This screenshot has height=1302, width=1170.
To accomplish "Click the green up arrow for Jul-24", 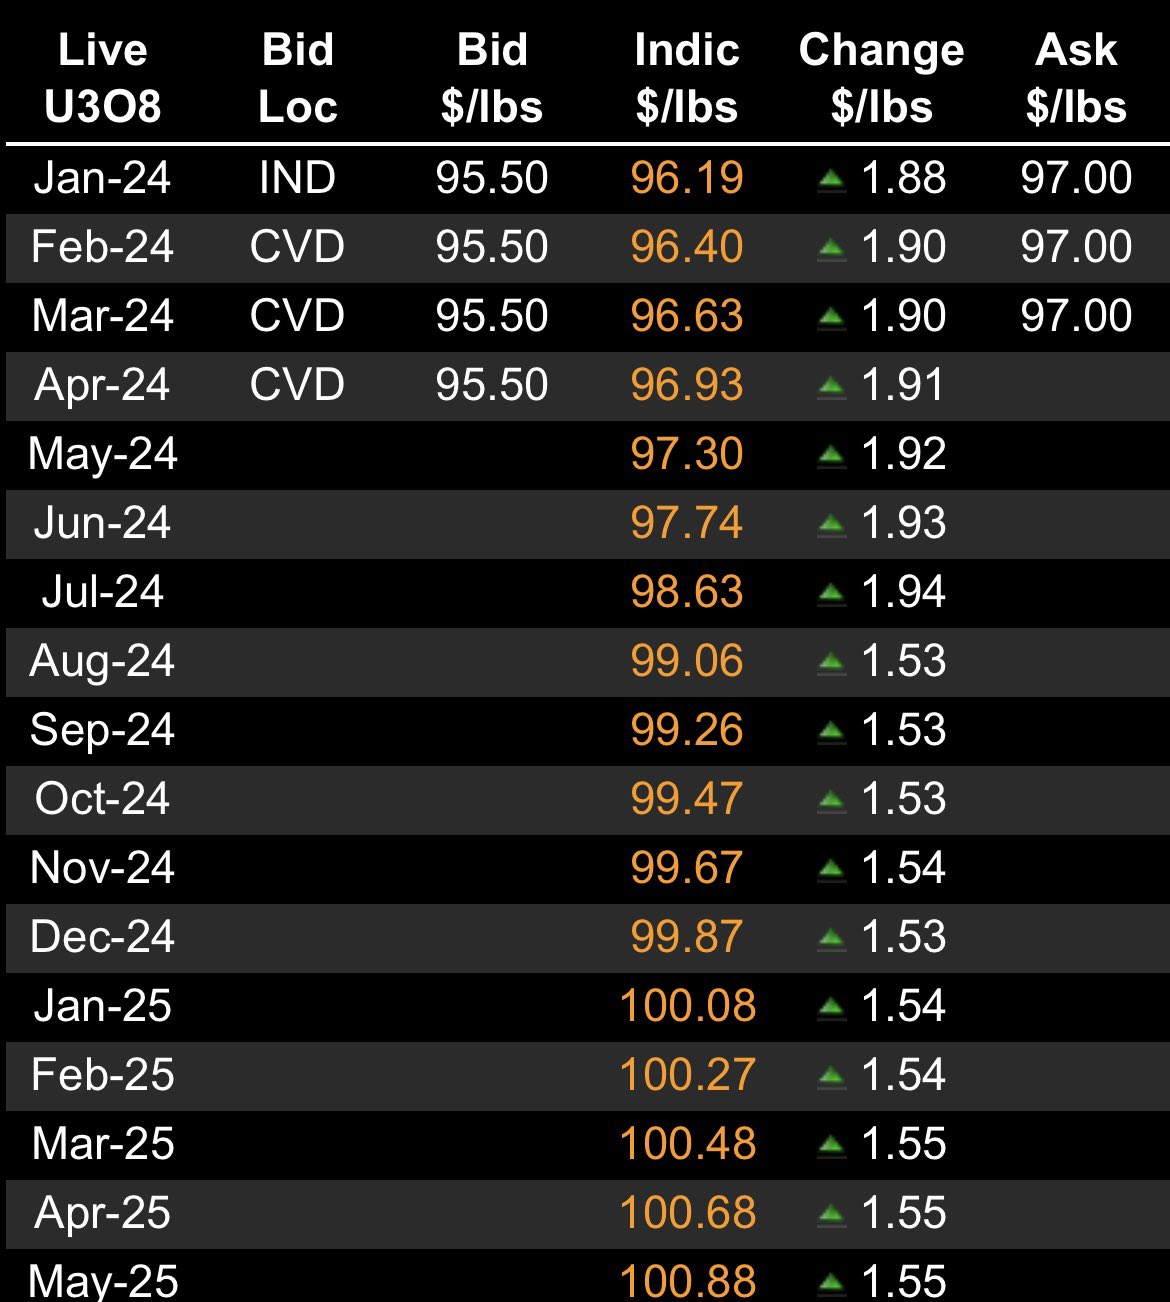I will coord(831,594).
